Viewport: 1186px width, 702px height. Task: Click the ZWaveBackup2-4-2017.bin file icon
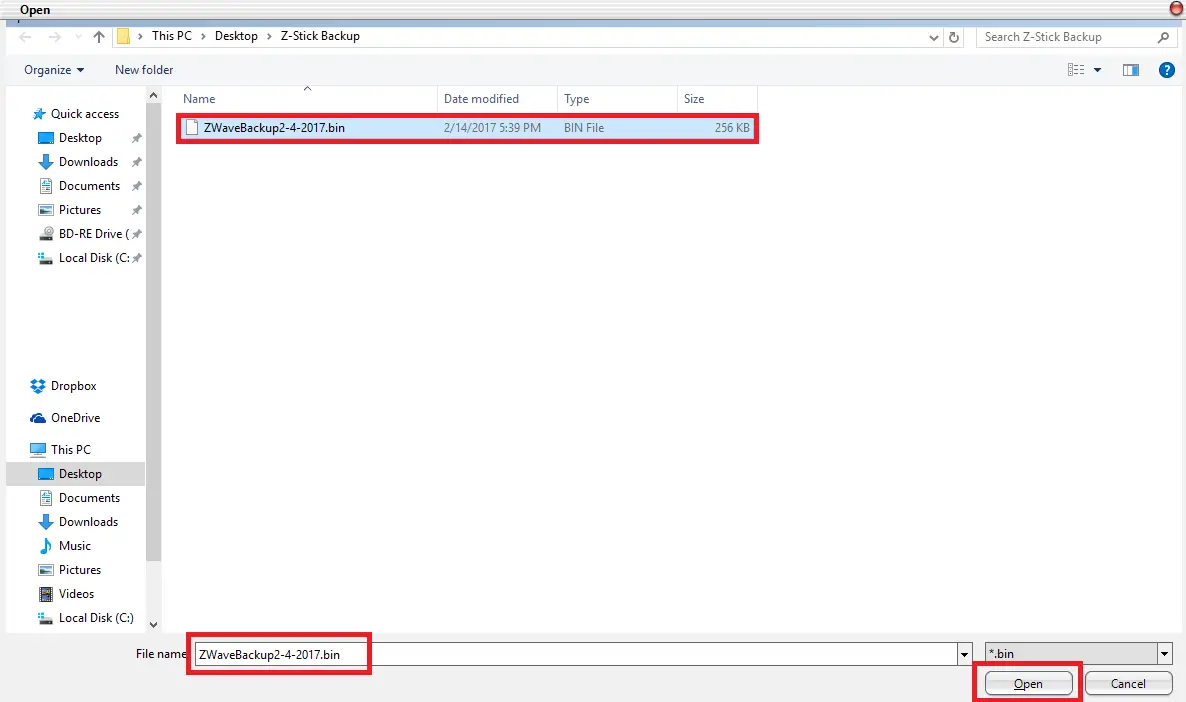click(x=192, y=128)
